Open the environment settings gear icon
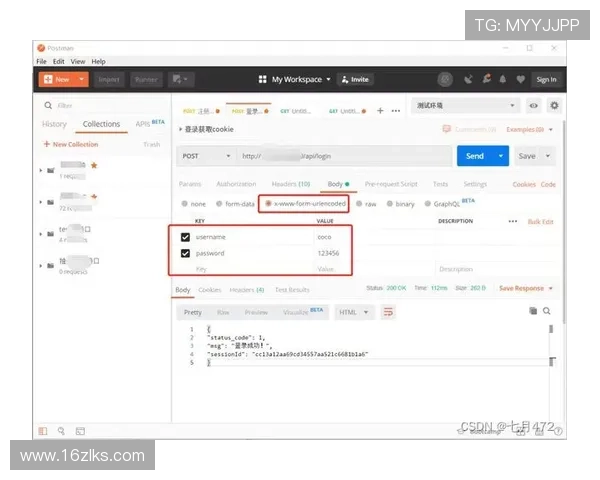Image resolution: width=600 pixels, height=480 pixels. pos(554,105)
